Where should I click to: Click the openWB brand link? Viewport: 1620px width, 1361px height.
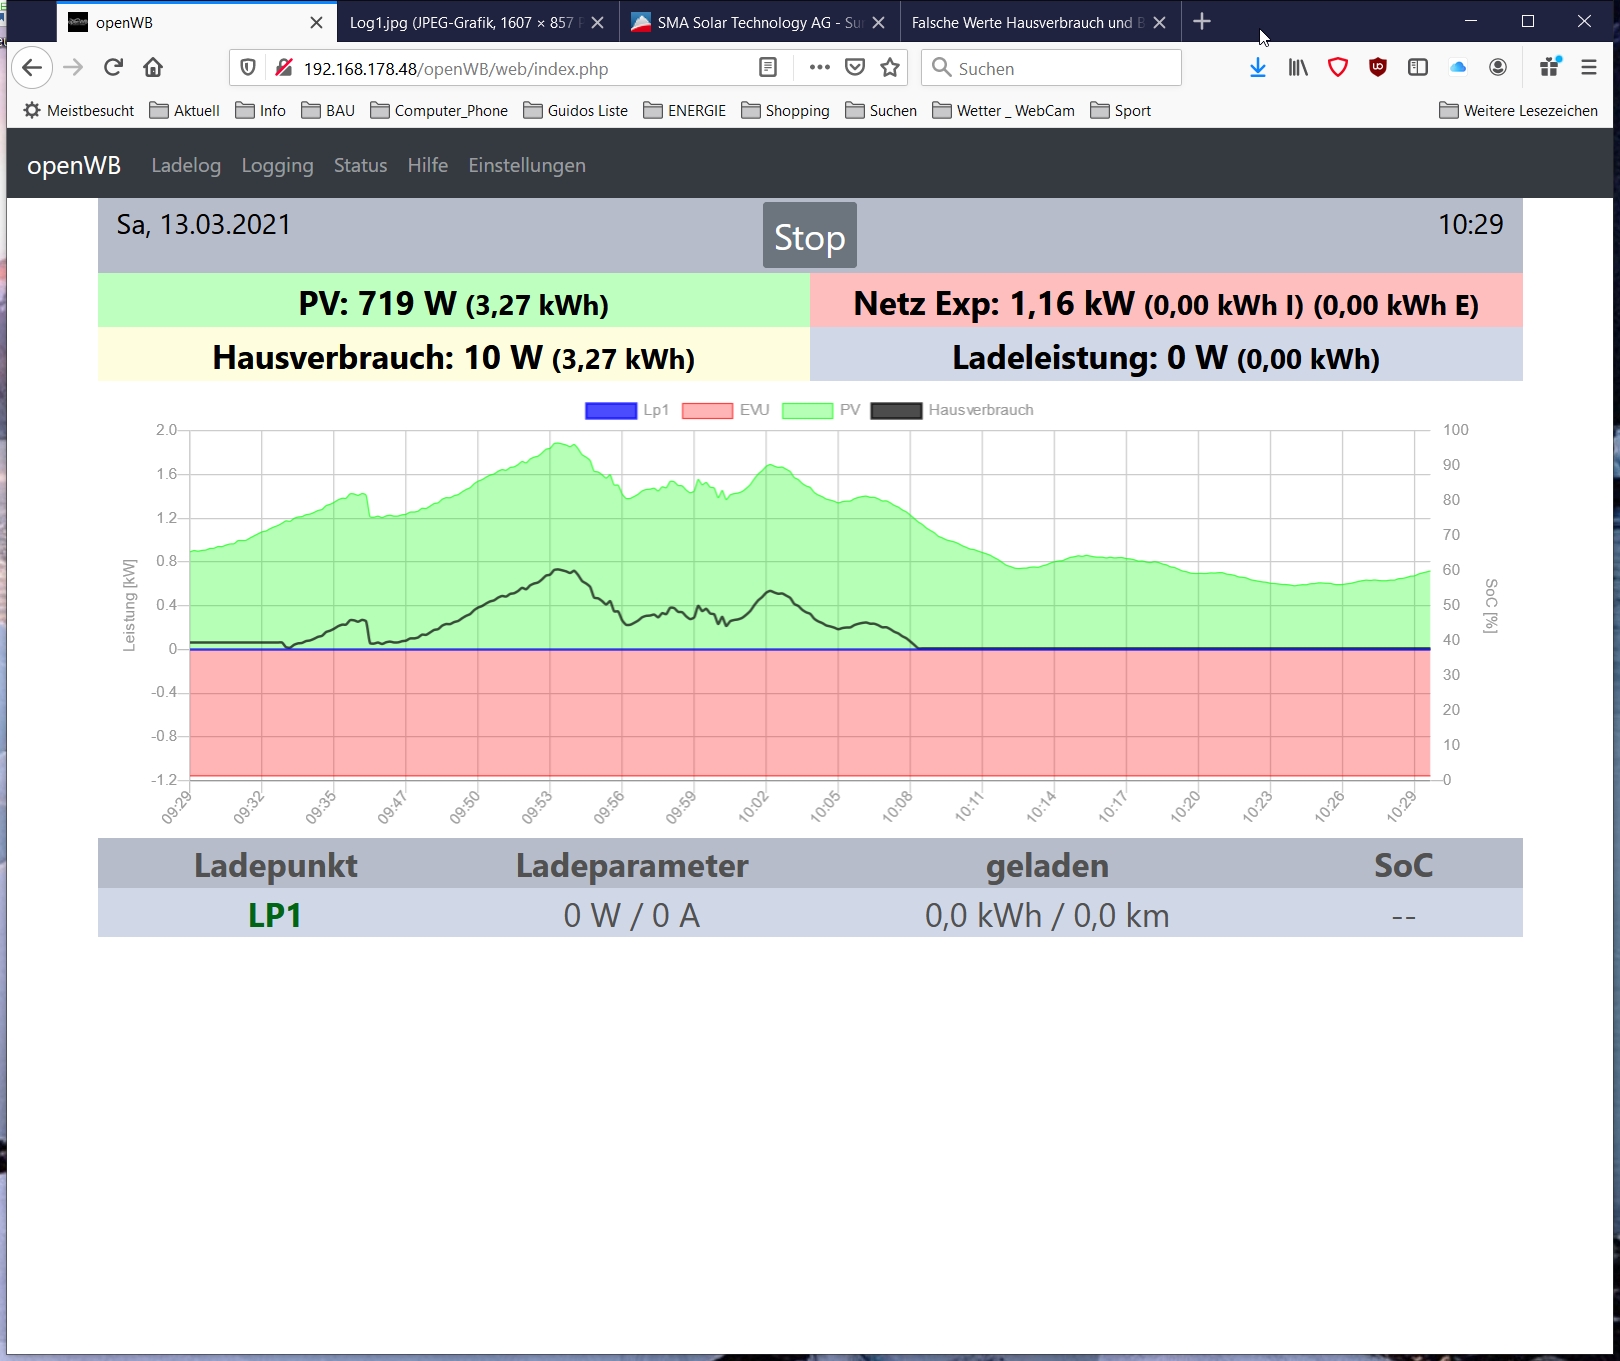point(74,166)
